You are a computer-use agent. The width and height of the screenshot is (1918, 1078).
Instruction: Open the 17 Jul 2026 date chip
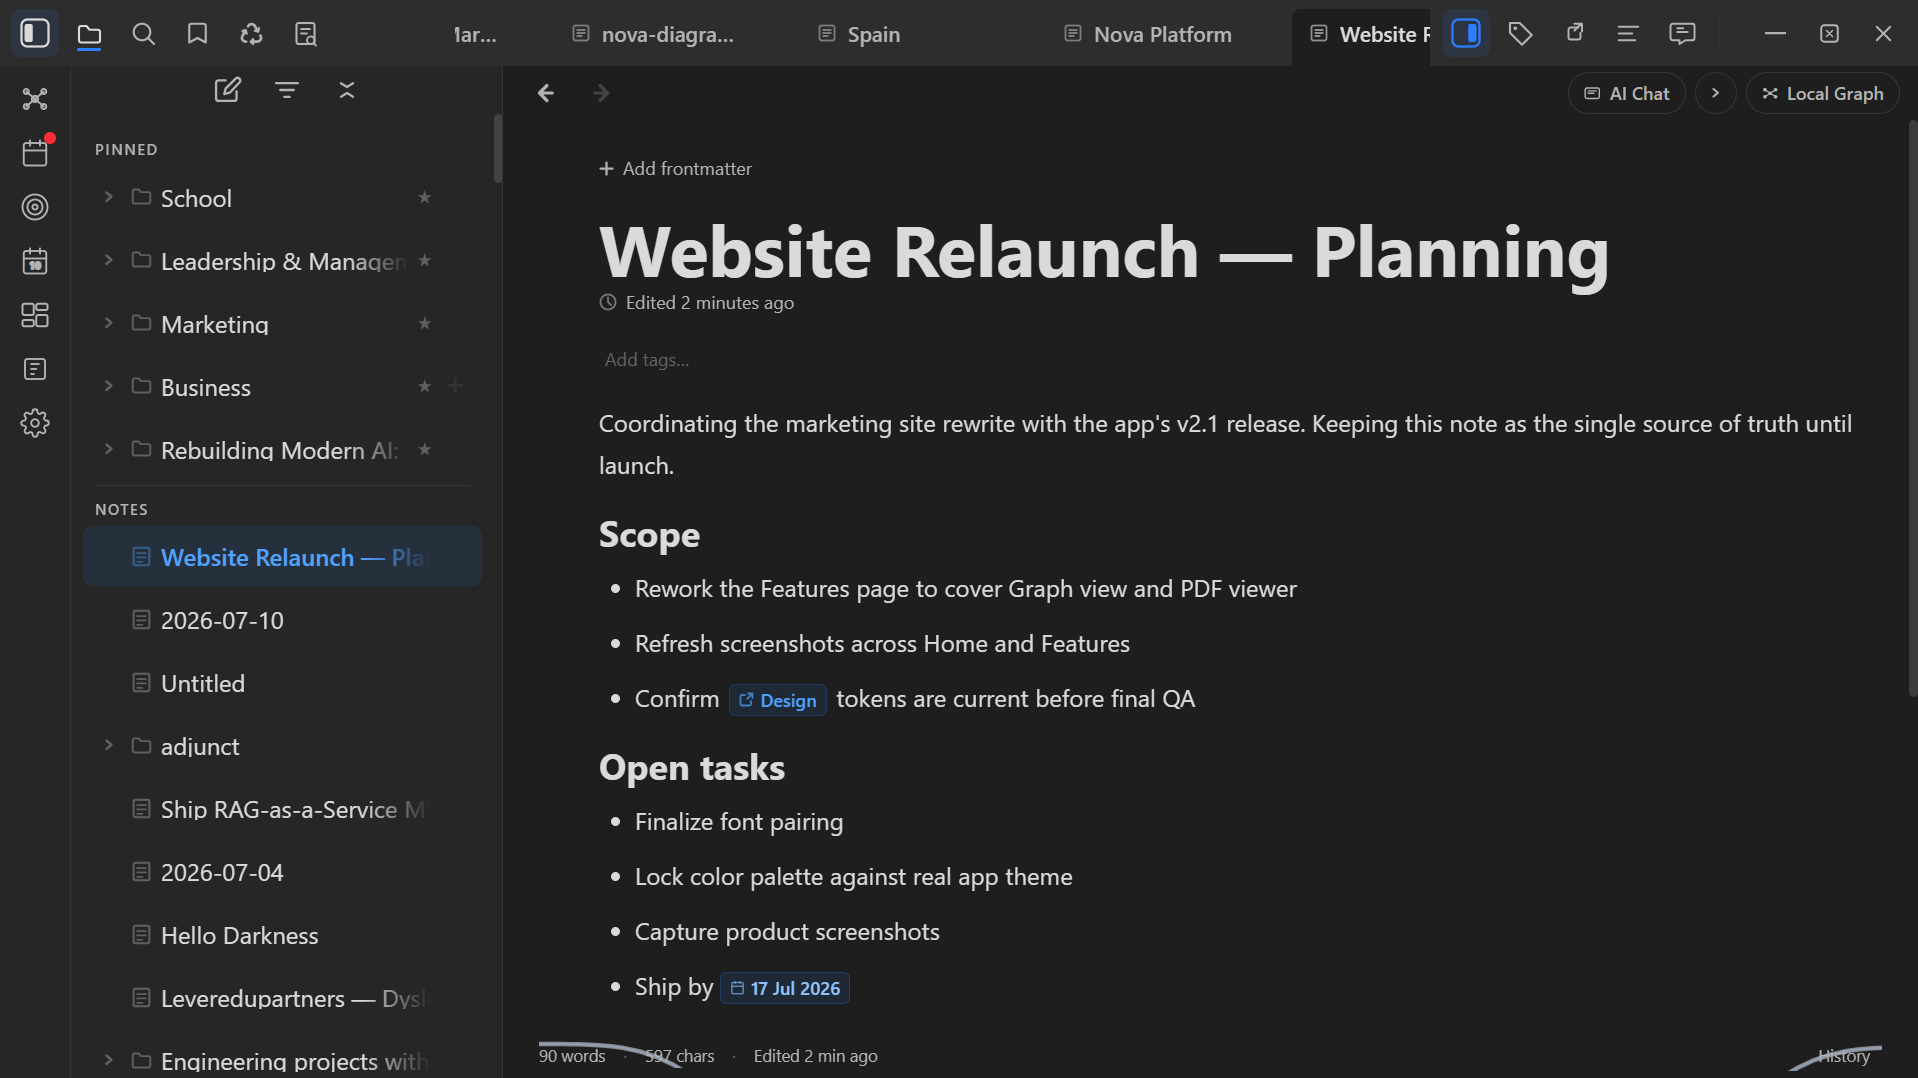785,988
